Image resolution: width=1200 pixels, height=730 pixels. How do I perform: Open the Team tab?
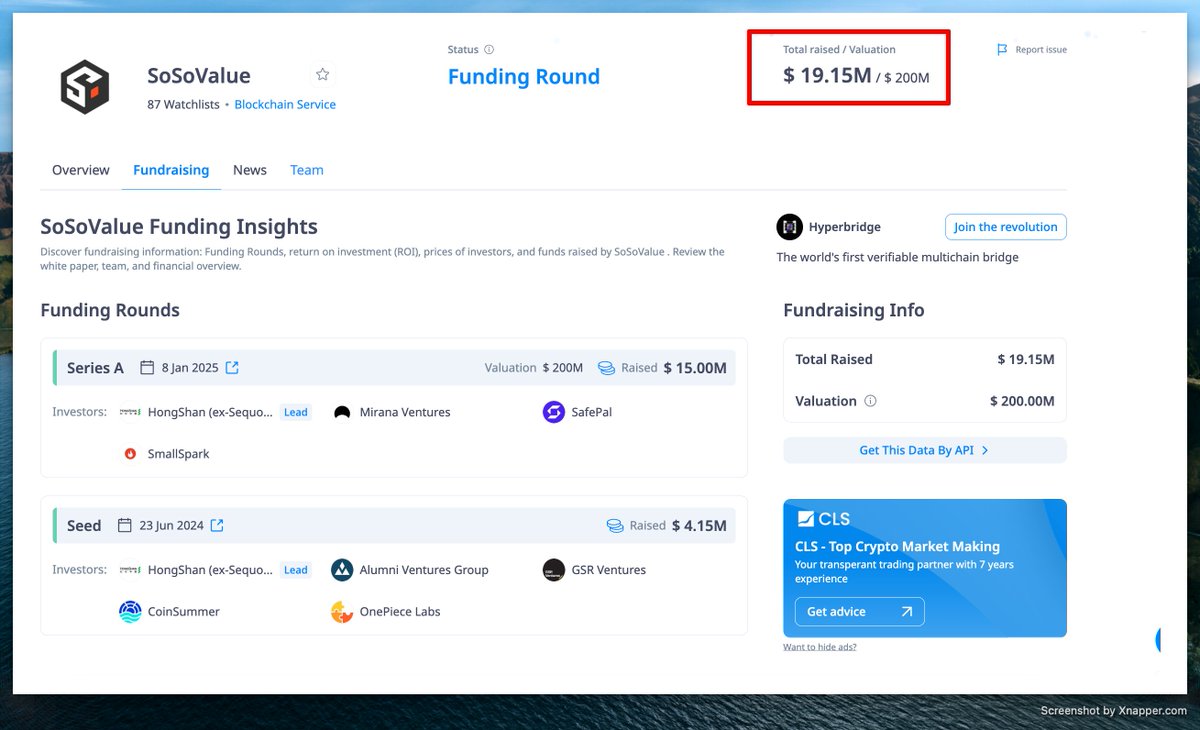307,170
